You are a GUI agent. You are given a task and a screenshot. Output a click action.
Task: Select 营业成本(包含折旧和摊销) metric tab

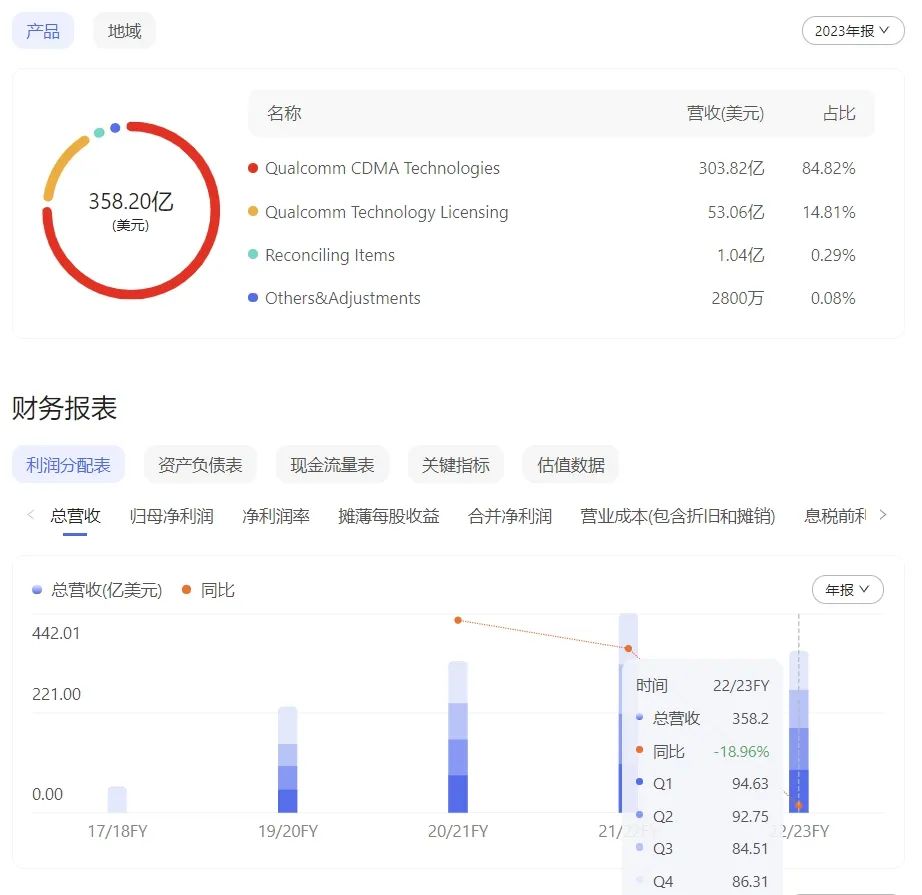click(677, 516)
